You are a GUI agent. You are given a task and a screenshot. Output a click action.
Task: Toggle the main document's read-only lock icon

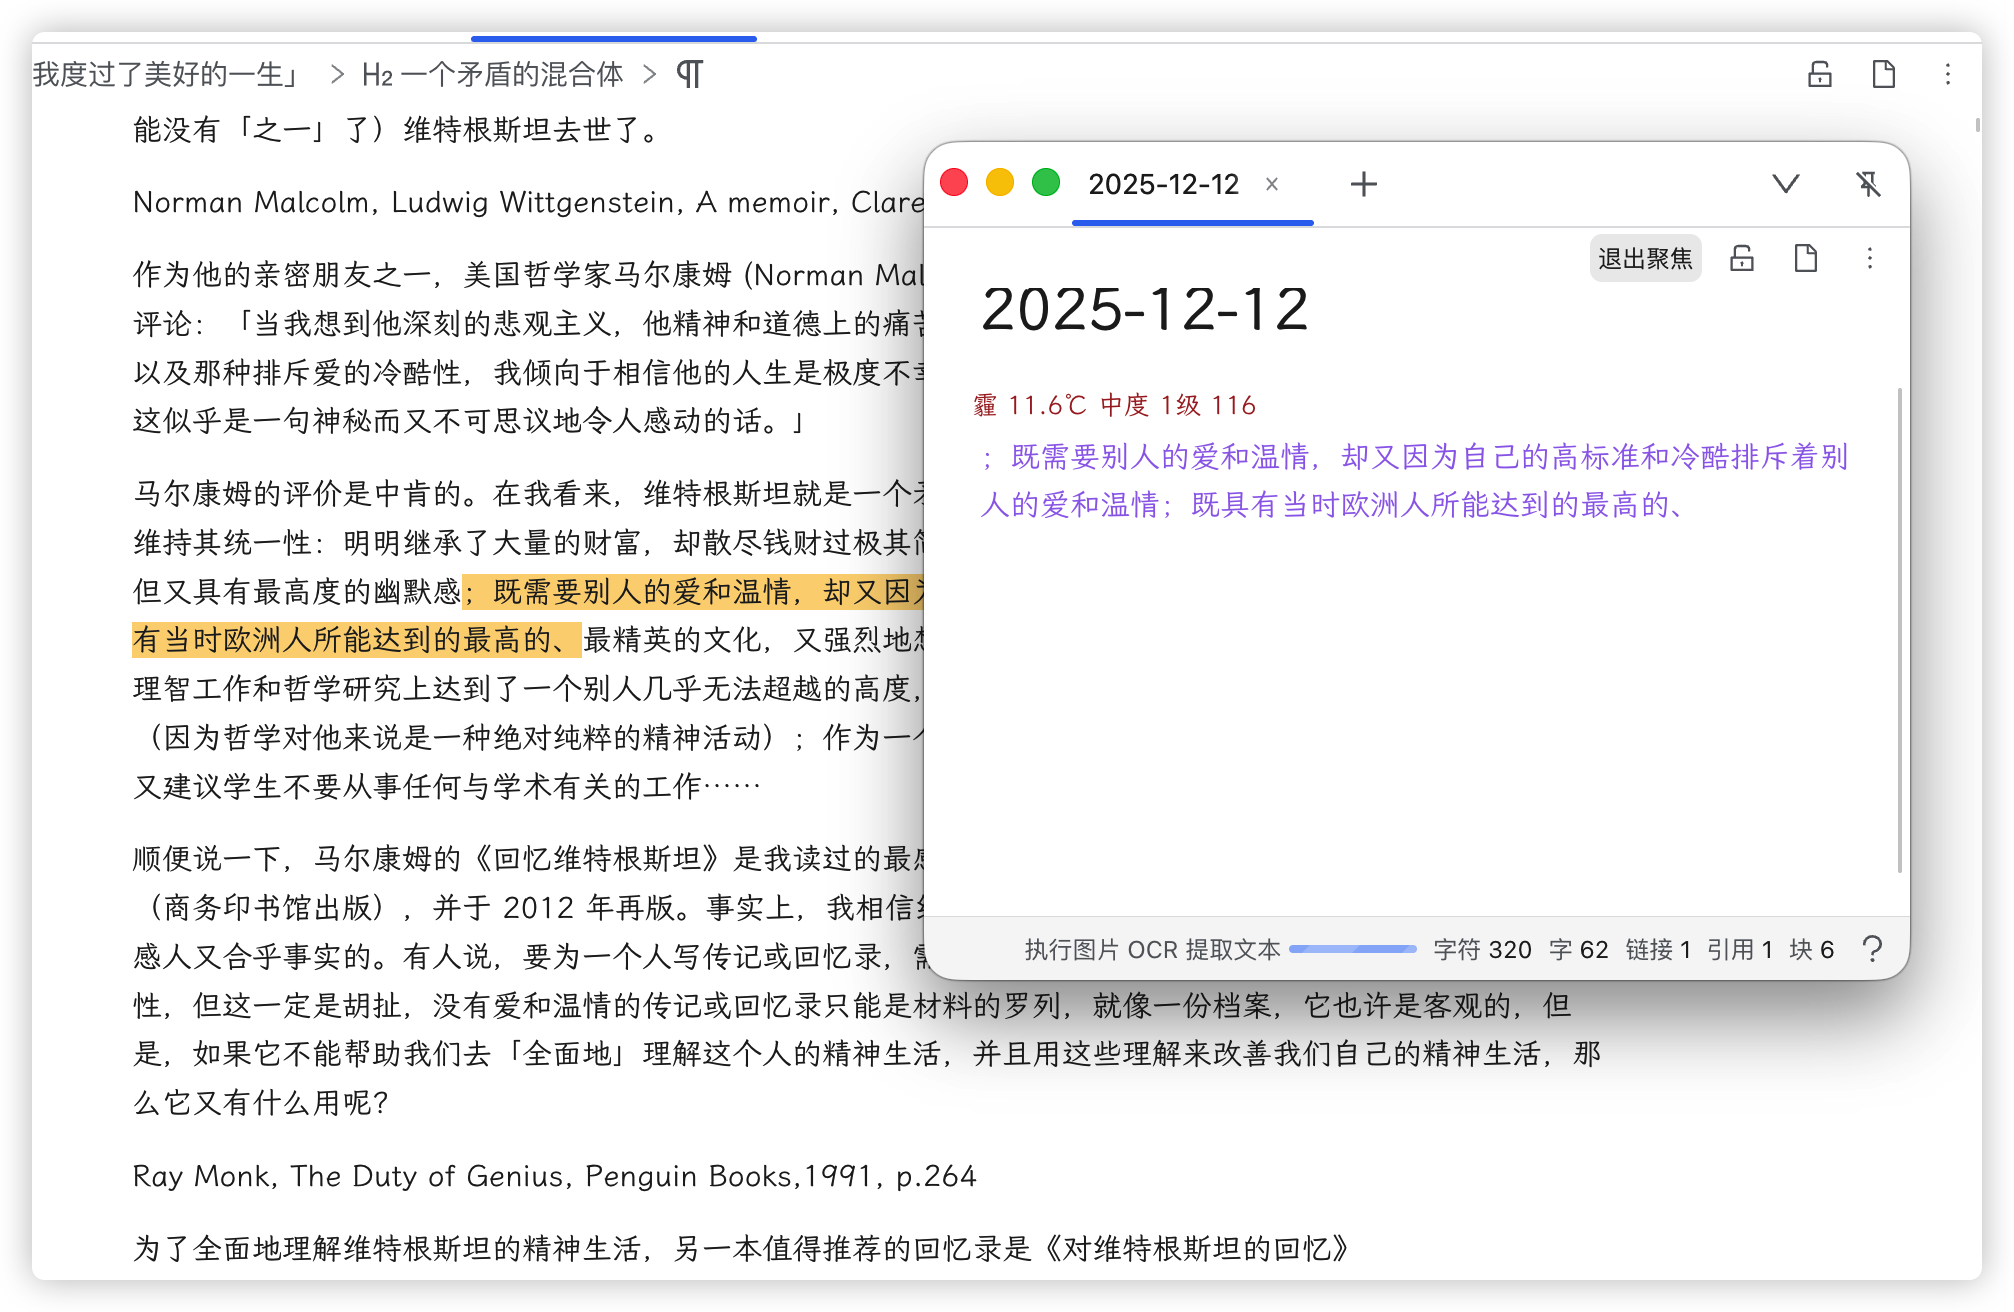1819,75
